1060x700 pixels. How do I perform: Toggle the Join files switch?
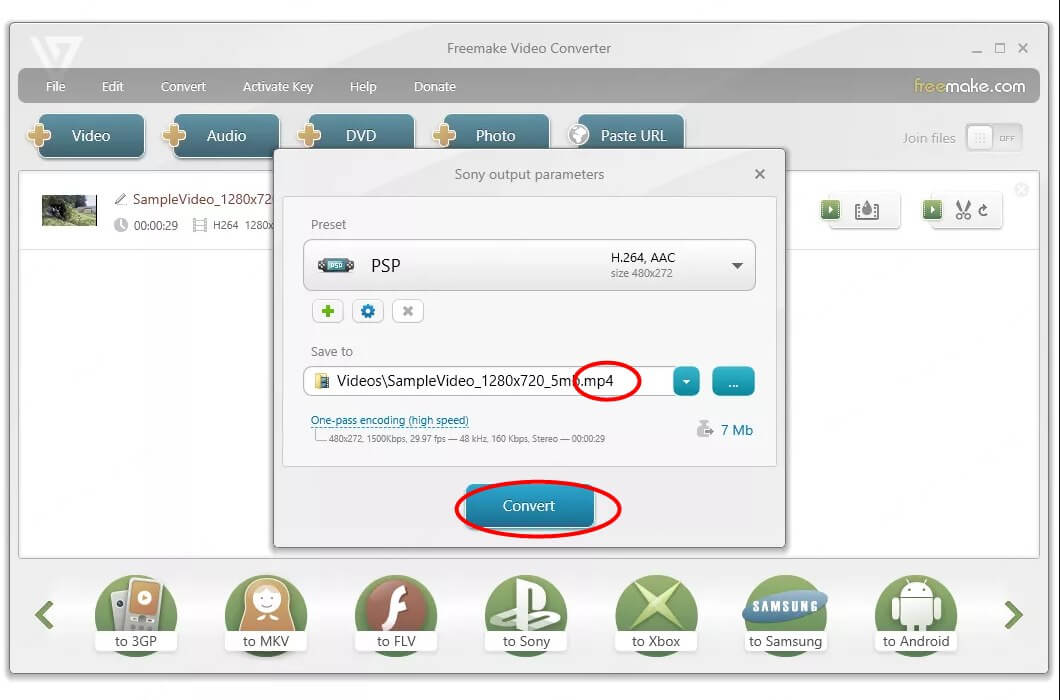(x=994, y=138)
